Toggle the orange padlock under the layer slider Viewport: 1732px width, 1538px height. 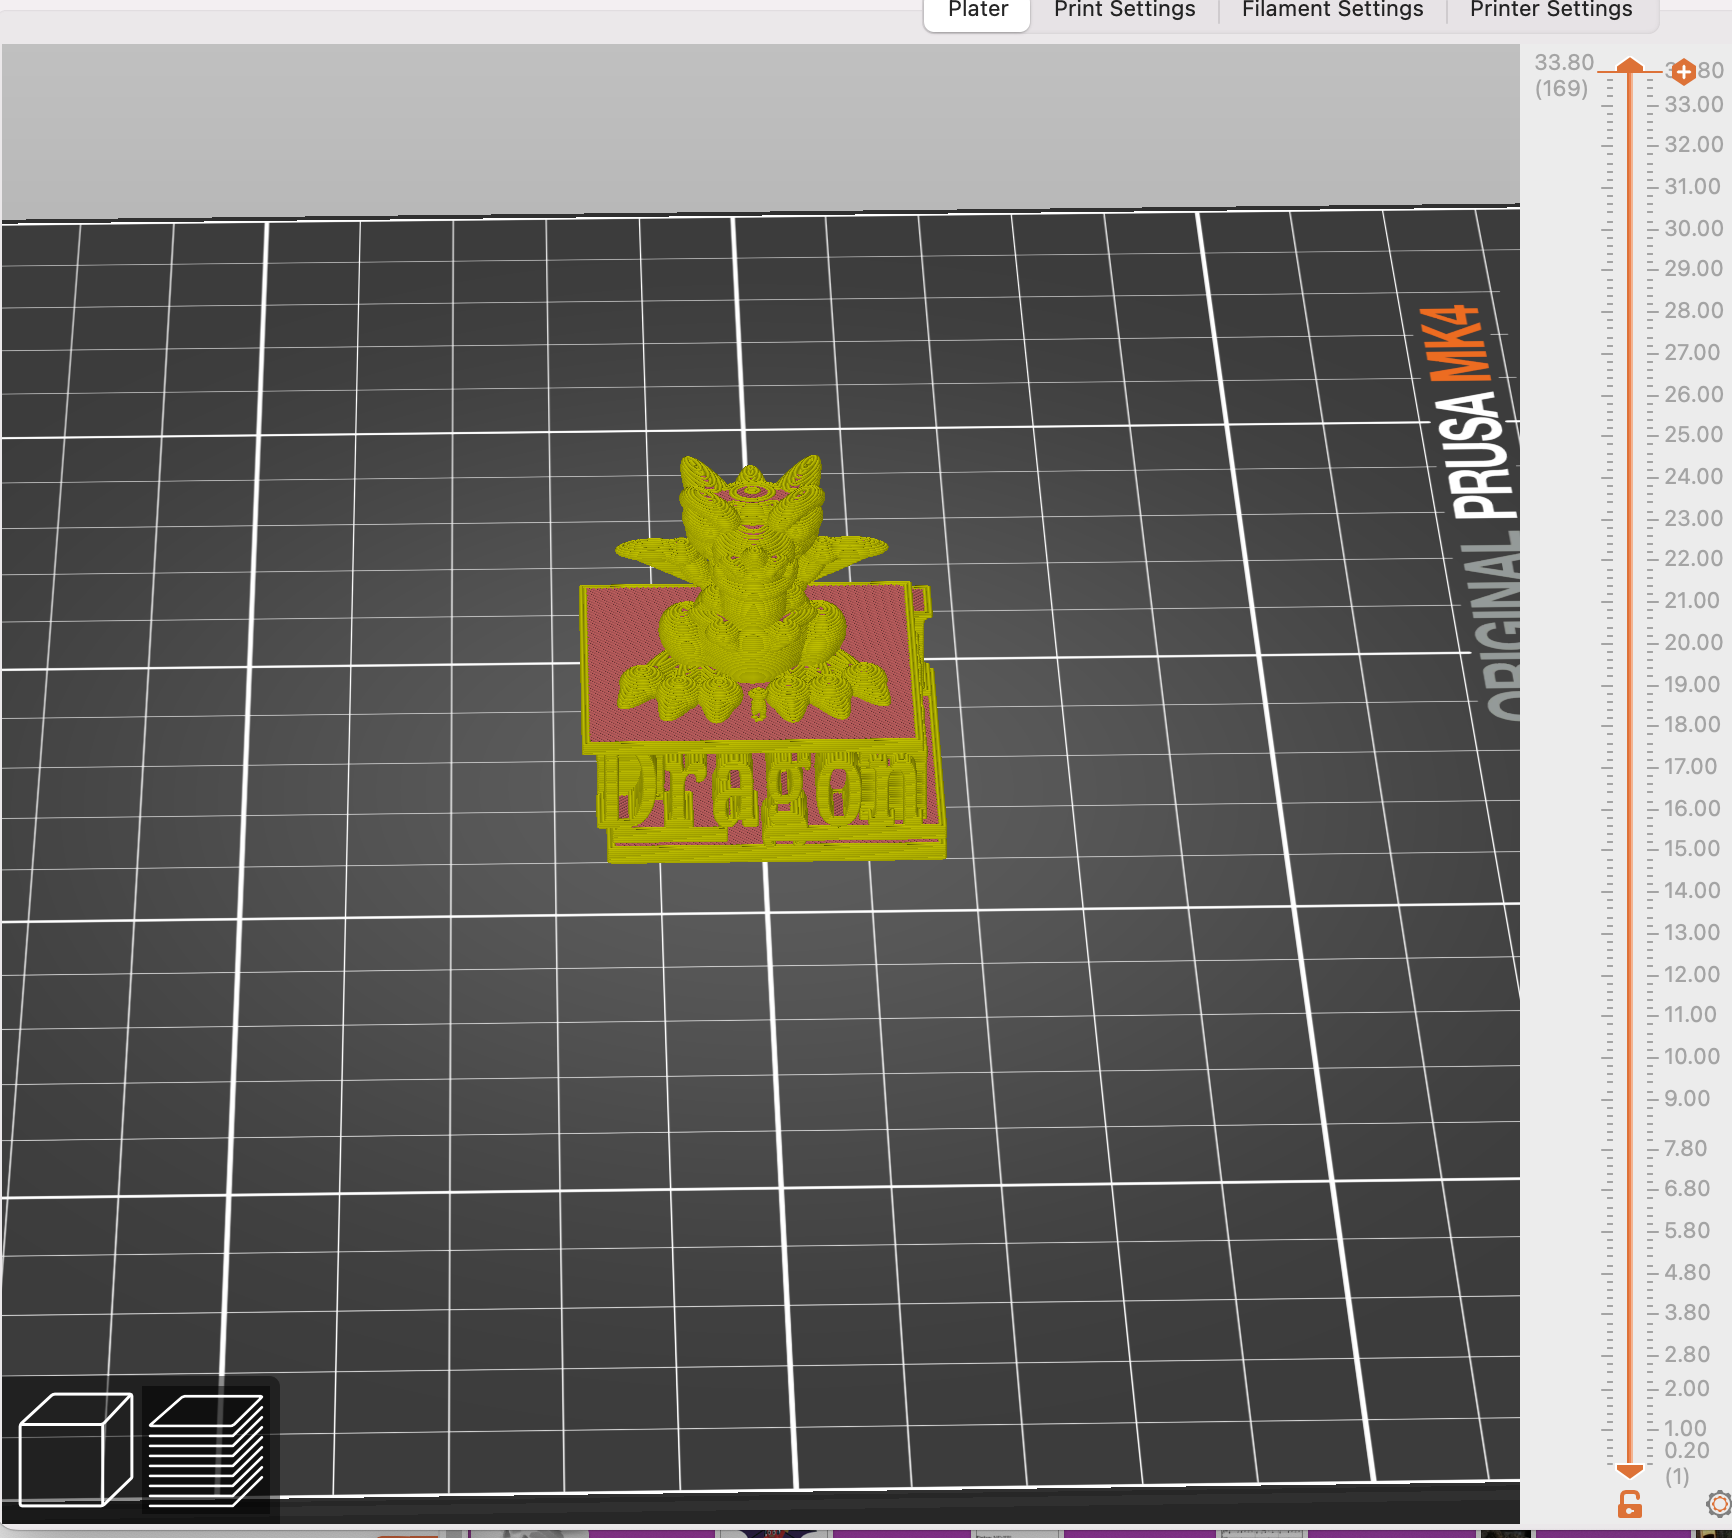(1630, 1504)
